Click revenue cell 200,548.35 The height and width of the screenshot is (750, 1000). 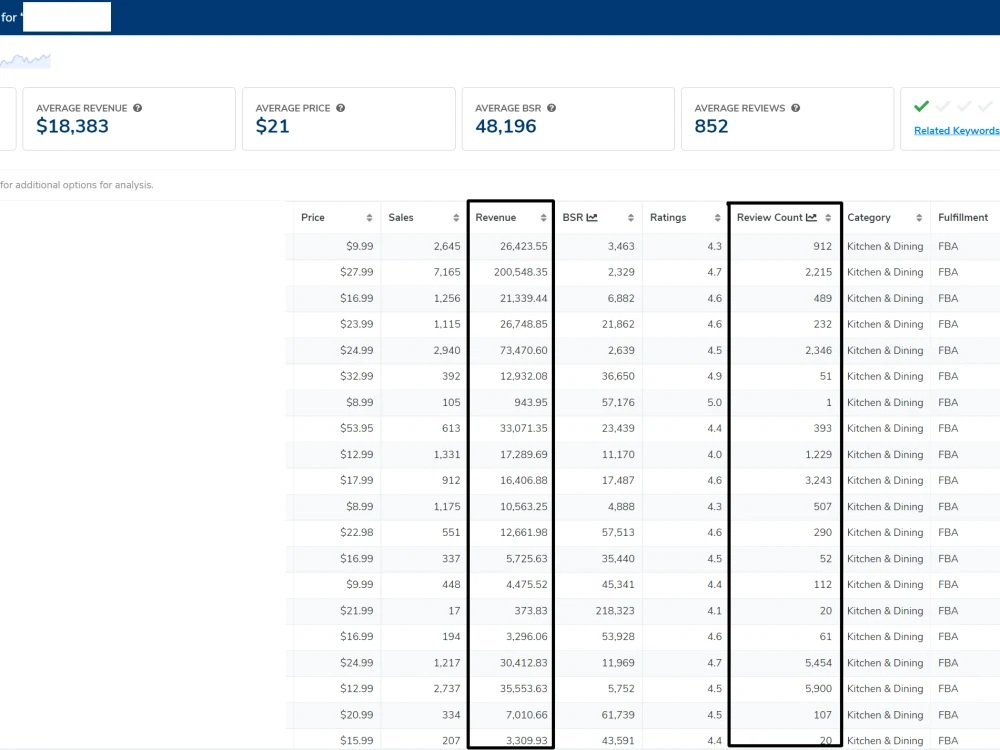pos(520,272)
